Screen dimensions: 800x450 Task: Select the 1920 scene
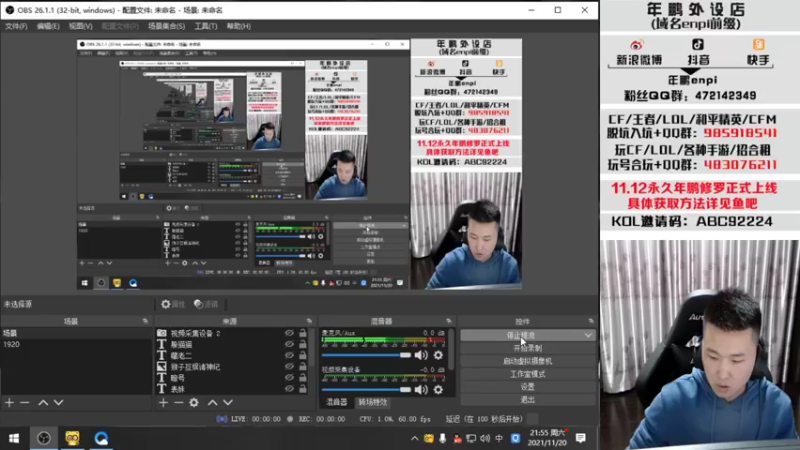click(x=76, y=344)
